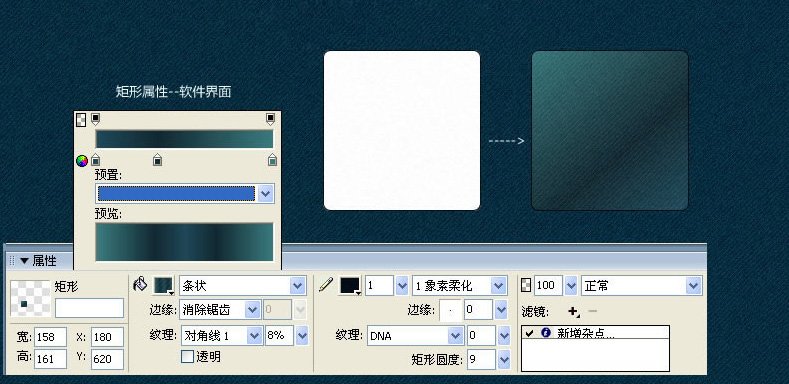Open the 1 象素柔化 stroke type dropdown

point(499,286)
